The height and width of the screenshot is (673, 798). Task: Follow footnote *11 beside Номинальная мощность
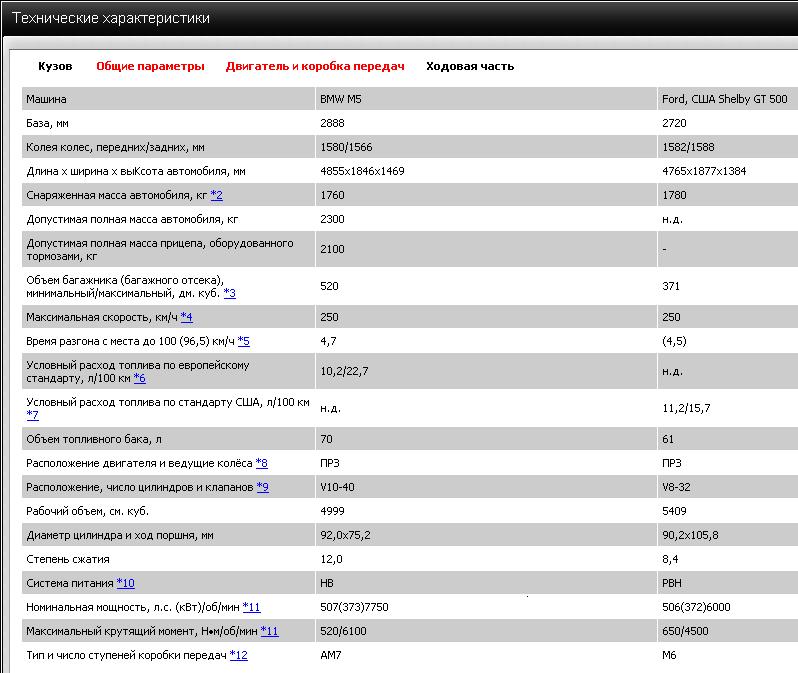coord(251,607)
